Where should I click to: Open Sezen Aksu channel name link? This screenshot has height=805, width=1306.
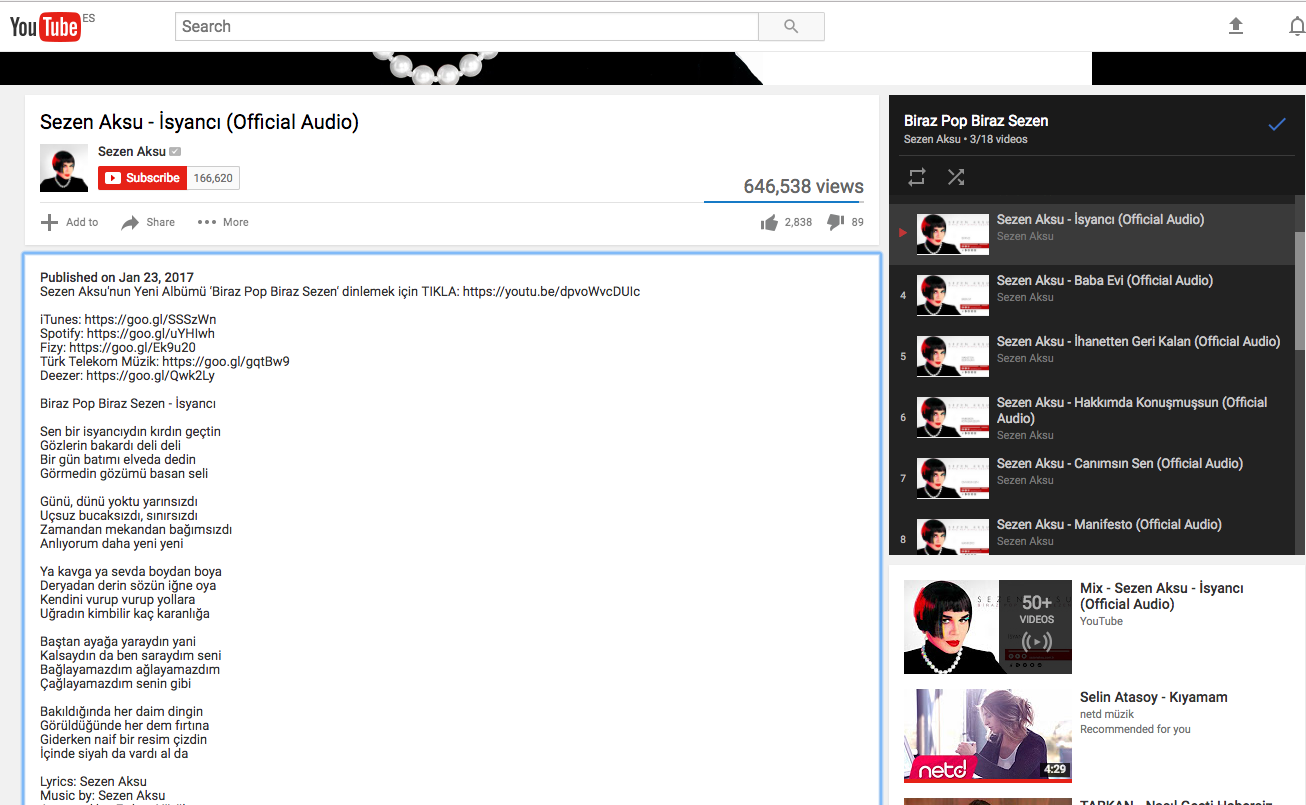click(x=132, y=152)
